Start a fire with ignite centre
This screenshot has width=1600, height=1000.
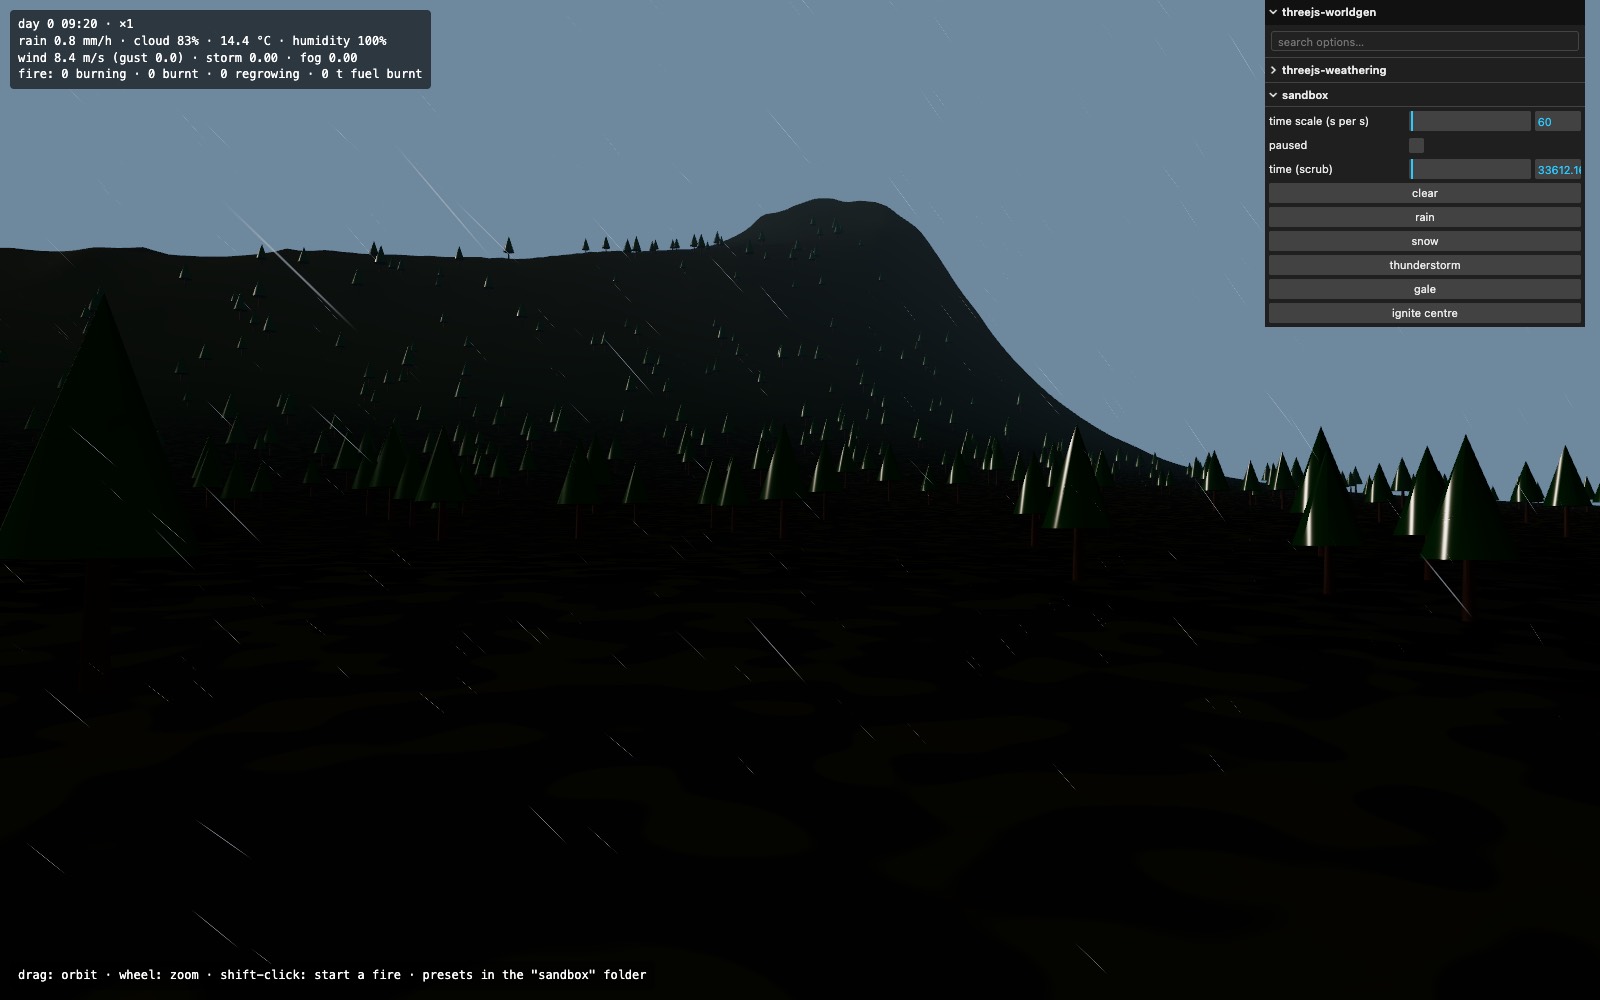pyautogui.click(x=1424, y=313)
